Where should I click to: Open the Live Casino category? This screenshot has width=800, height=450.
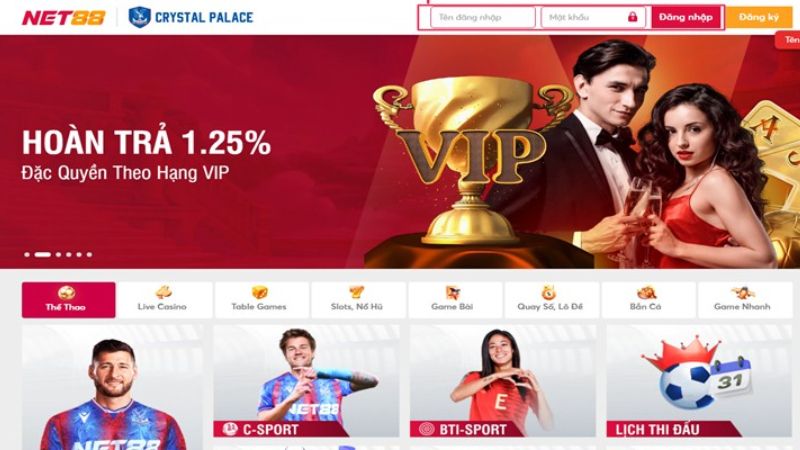click(164, 300)
